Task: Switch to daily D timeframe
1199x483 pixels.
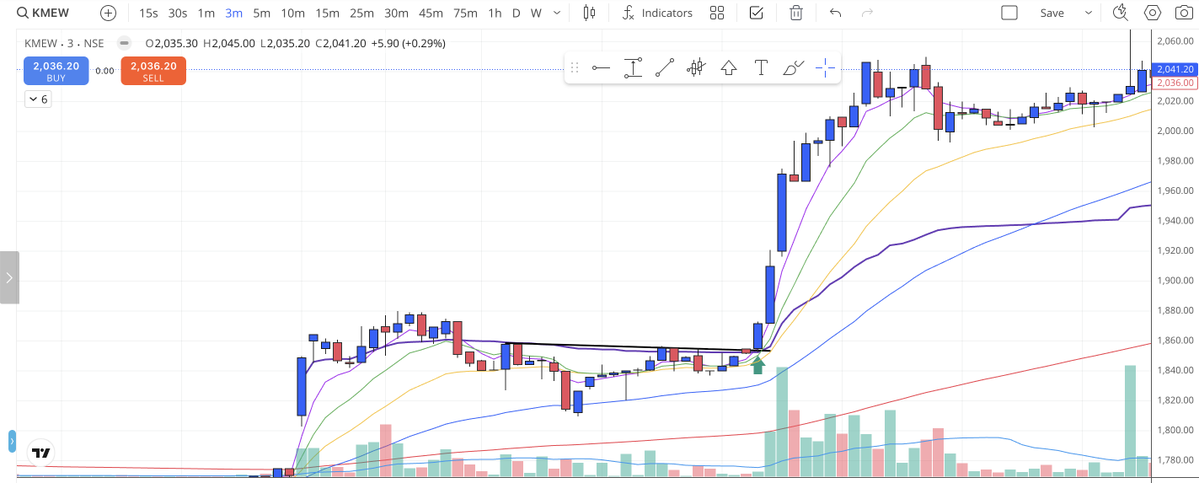Action: [x=516, y=13]
